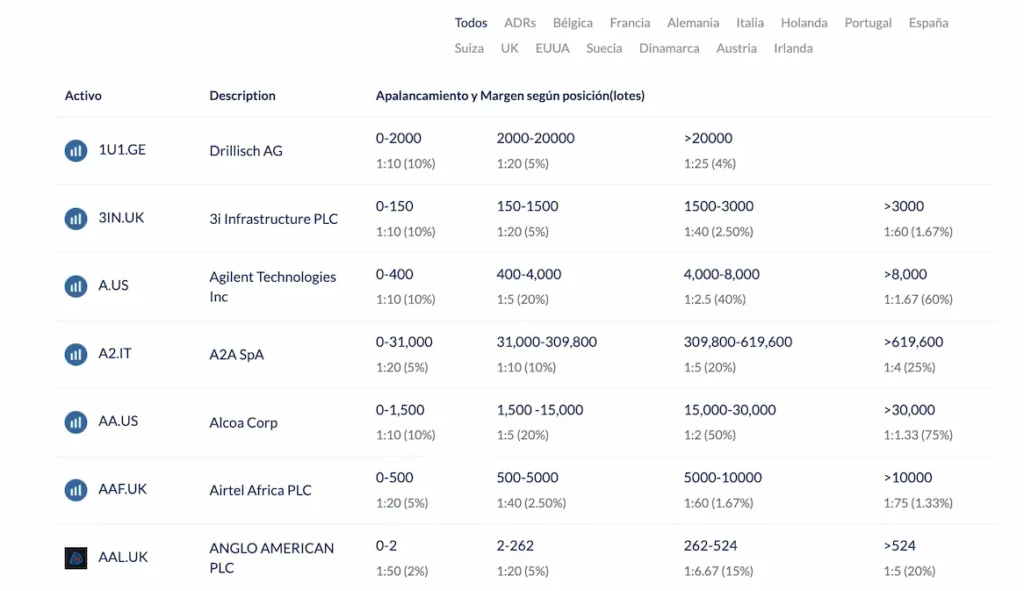The width and height of the screenshot is (1024, 591).
Task: Filter instruments by Alemania
Action: (692, 22)
